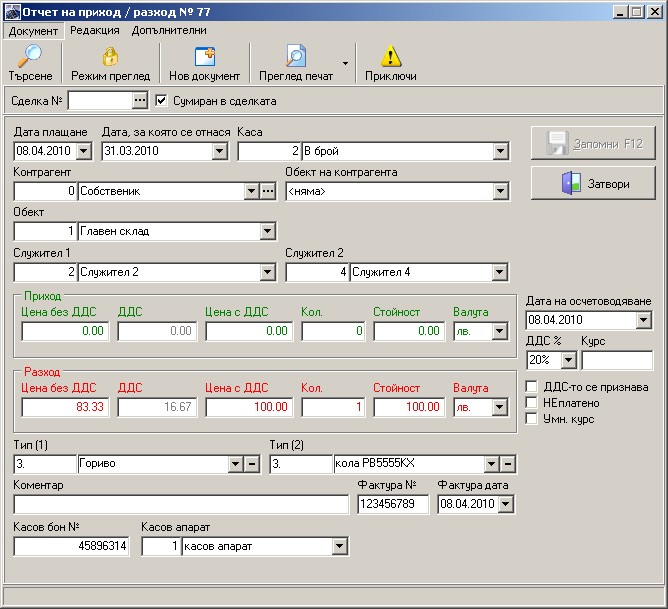Click the Сделка № input field
Screen dimensions: 668x609
(x=100, y=101)
